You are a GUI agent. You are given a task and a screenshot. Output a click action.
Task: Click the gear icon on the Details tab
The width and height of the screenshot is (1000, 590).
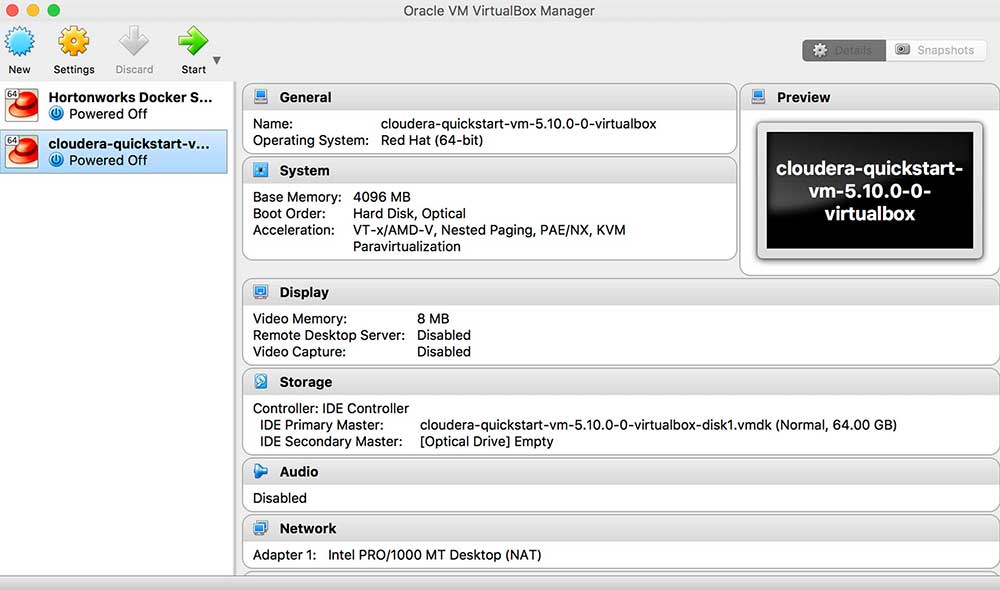(x=820, y=50)
